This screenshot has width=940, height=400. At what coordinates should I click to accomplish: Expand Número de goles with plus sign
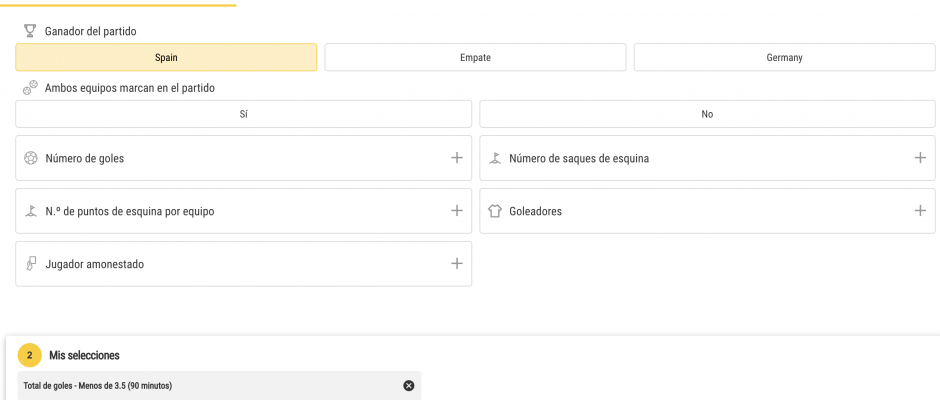point(457,158)
